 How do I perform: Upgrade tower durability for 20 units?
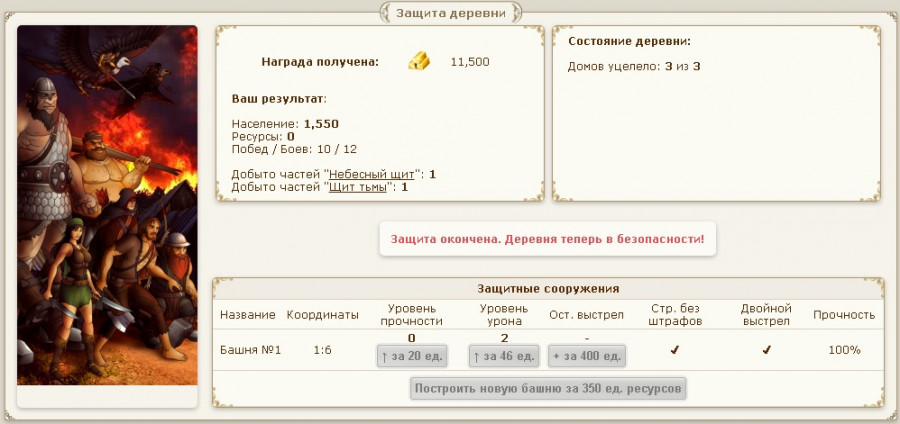pyautogui.click(x=412, y=356)
